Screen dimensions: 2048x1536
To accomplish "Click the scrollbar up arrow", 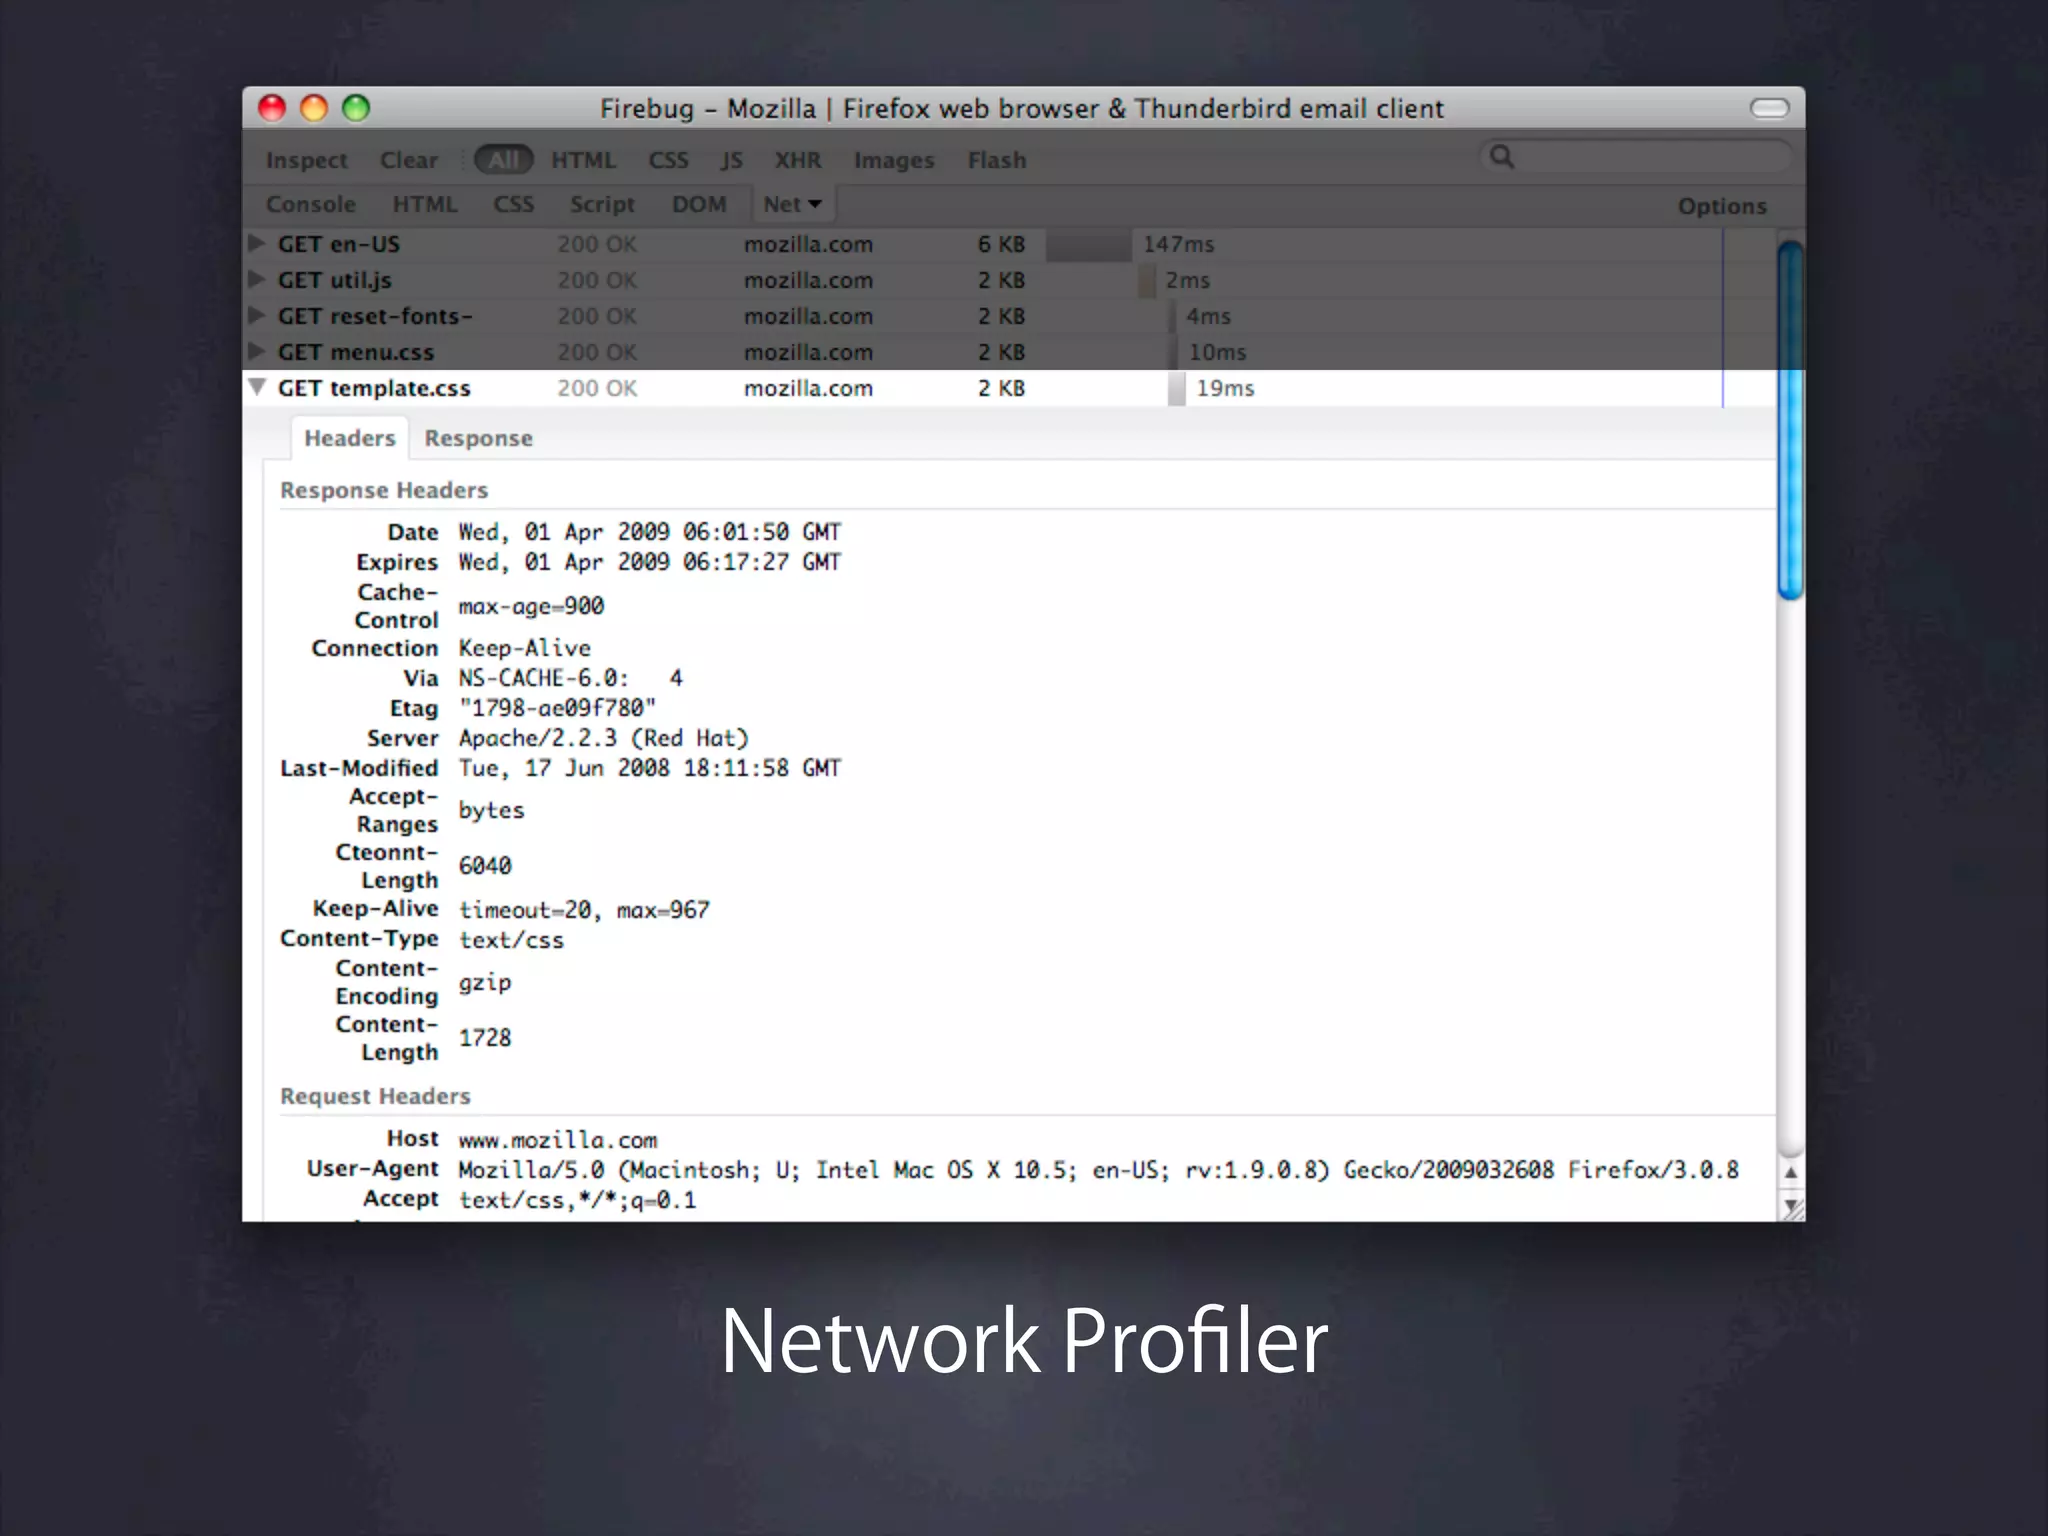I will click(1791, 1172).
